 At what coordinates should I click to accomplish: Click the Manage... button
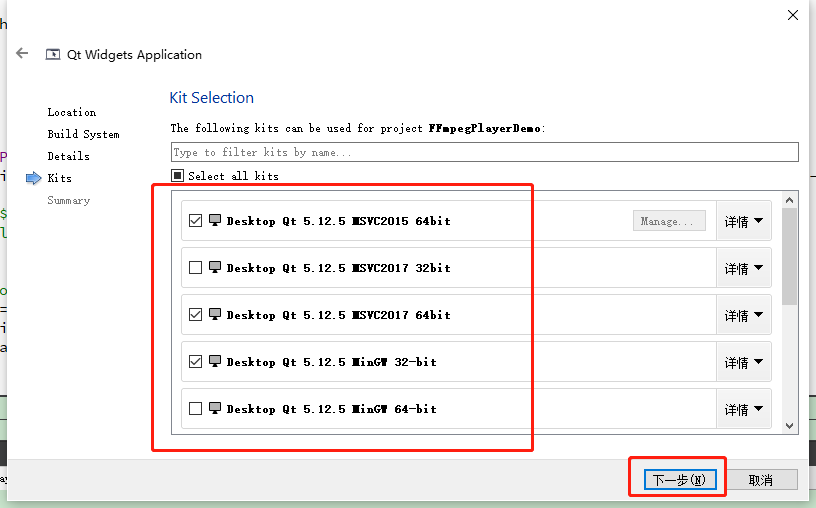[669, 221]
